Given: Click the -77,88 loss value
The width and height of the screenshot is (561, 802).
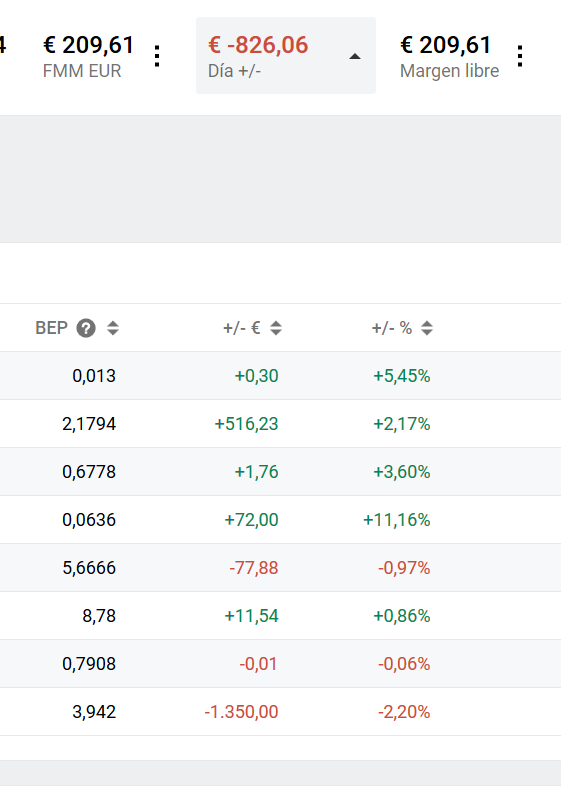Looking at the screenshot, I should click(x=254, y=568).
